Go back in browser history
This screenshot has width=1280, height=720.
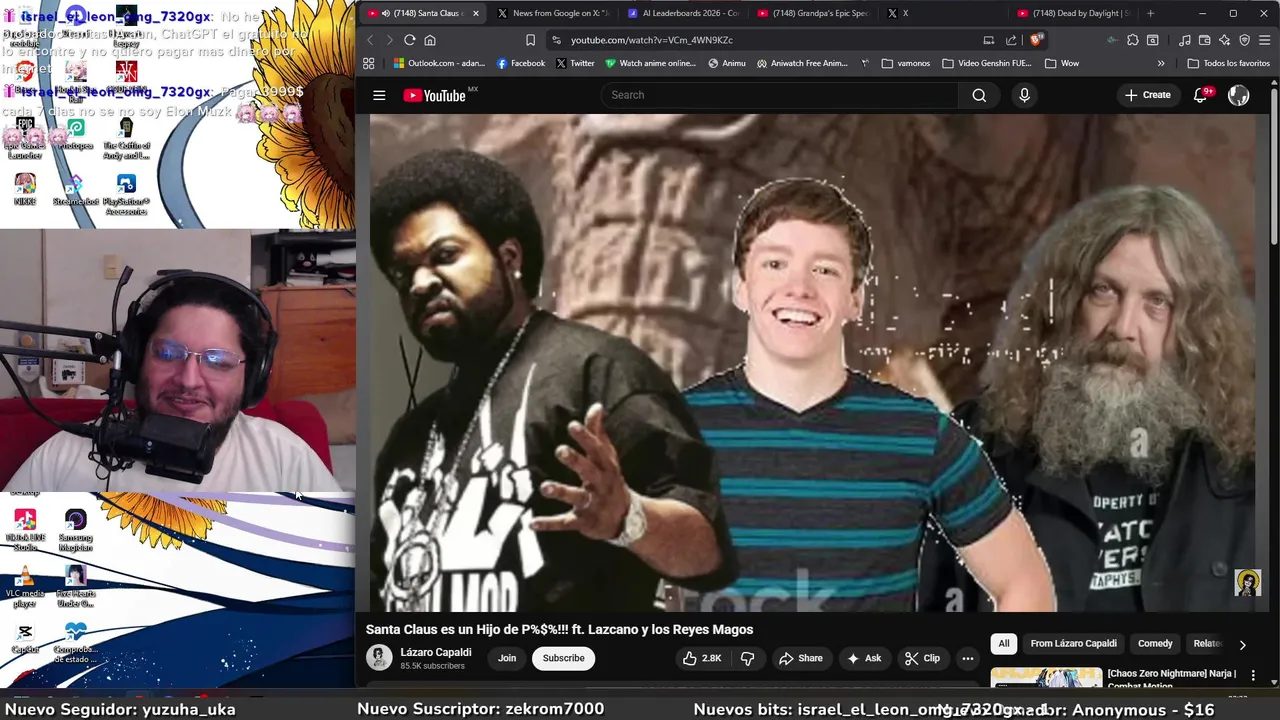(x=369, y=40)
